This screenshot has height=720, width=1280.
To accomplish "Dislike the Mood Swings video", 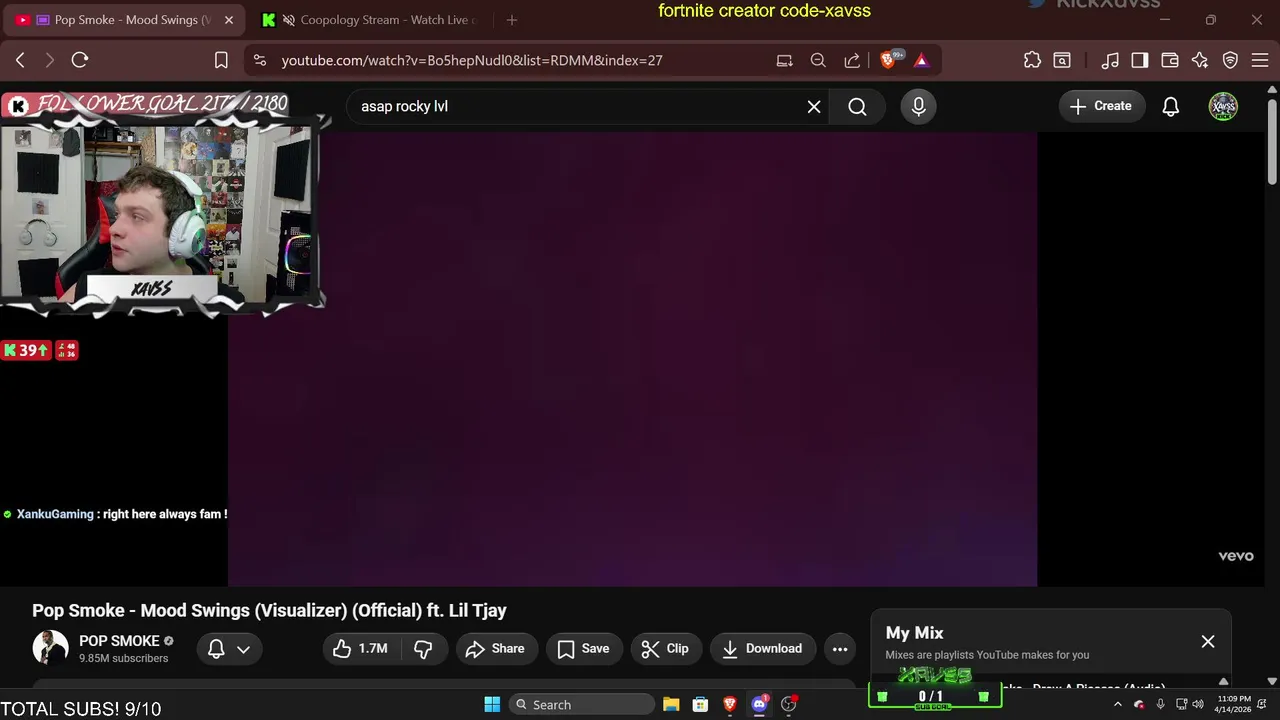I will [424, 649].
